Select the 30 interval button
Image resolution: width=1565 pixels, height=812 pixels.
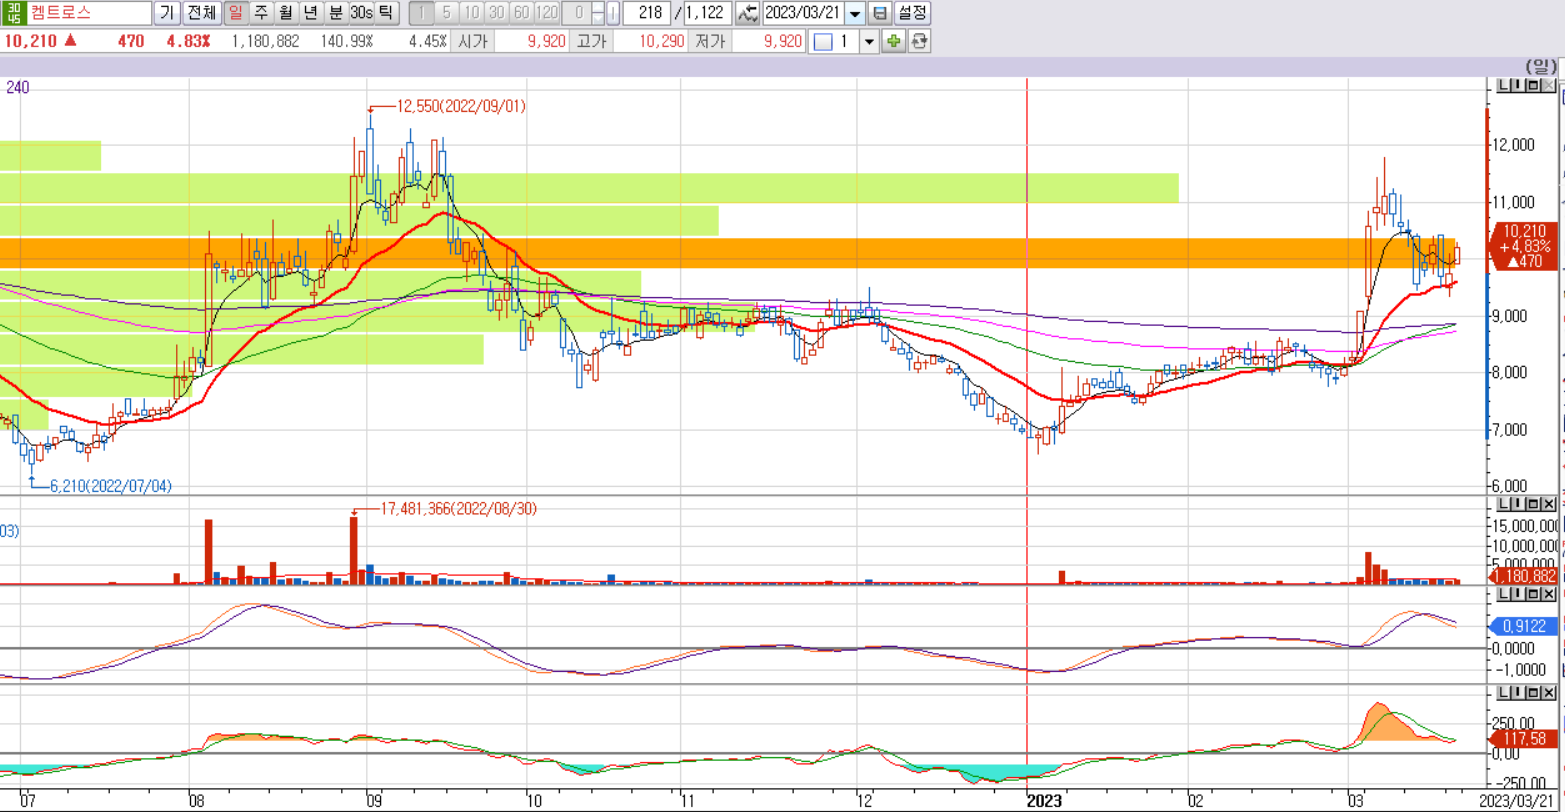(496, 13)
